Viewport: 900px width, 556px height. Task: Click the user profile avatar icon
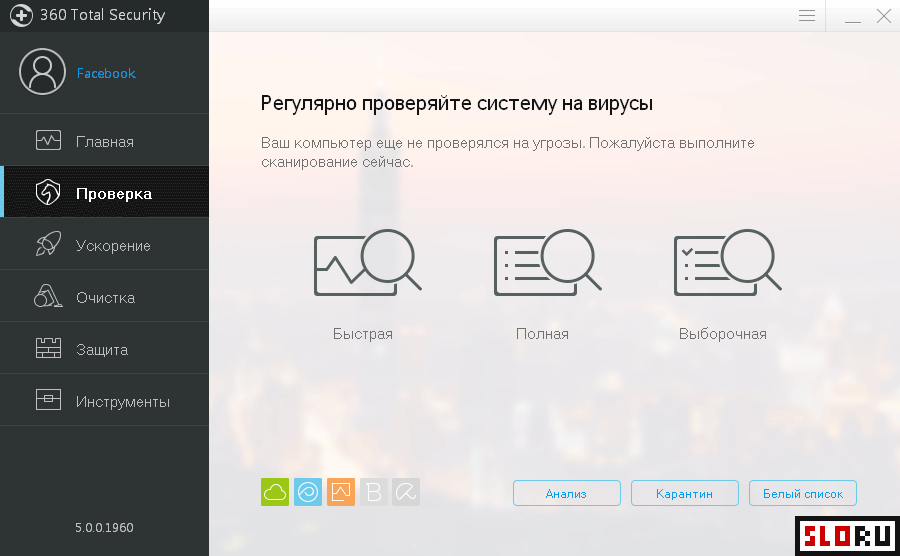(42, 72)
